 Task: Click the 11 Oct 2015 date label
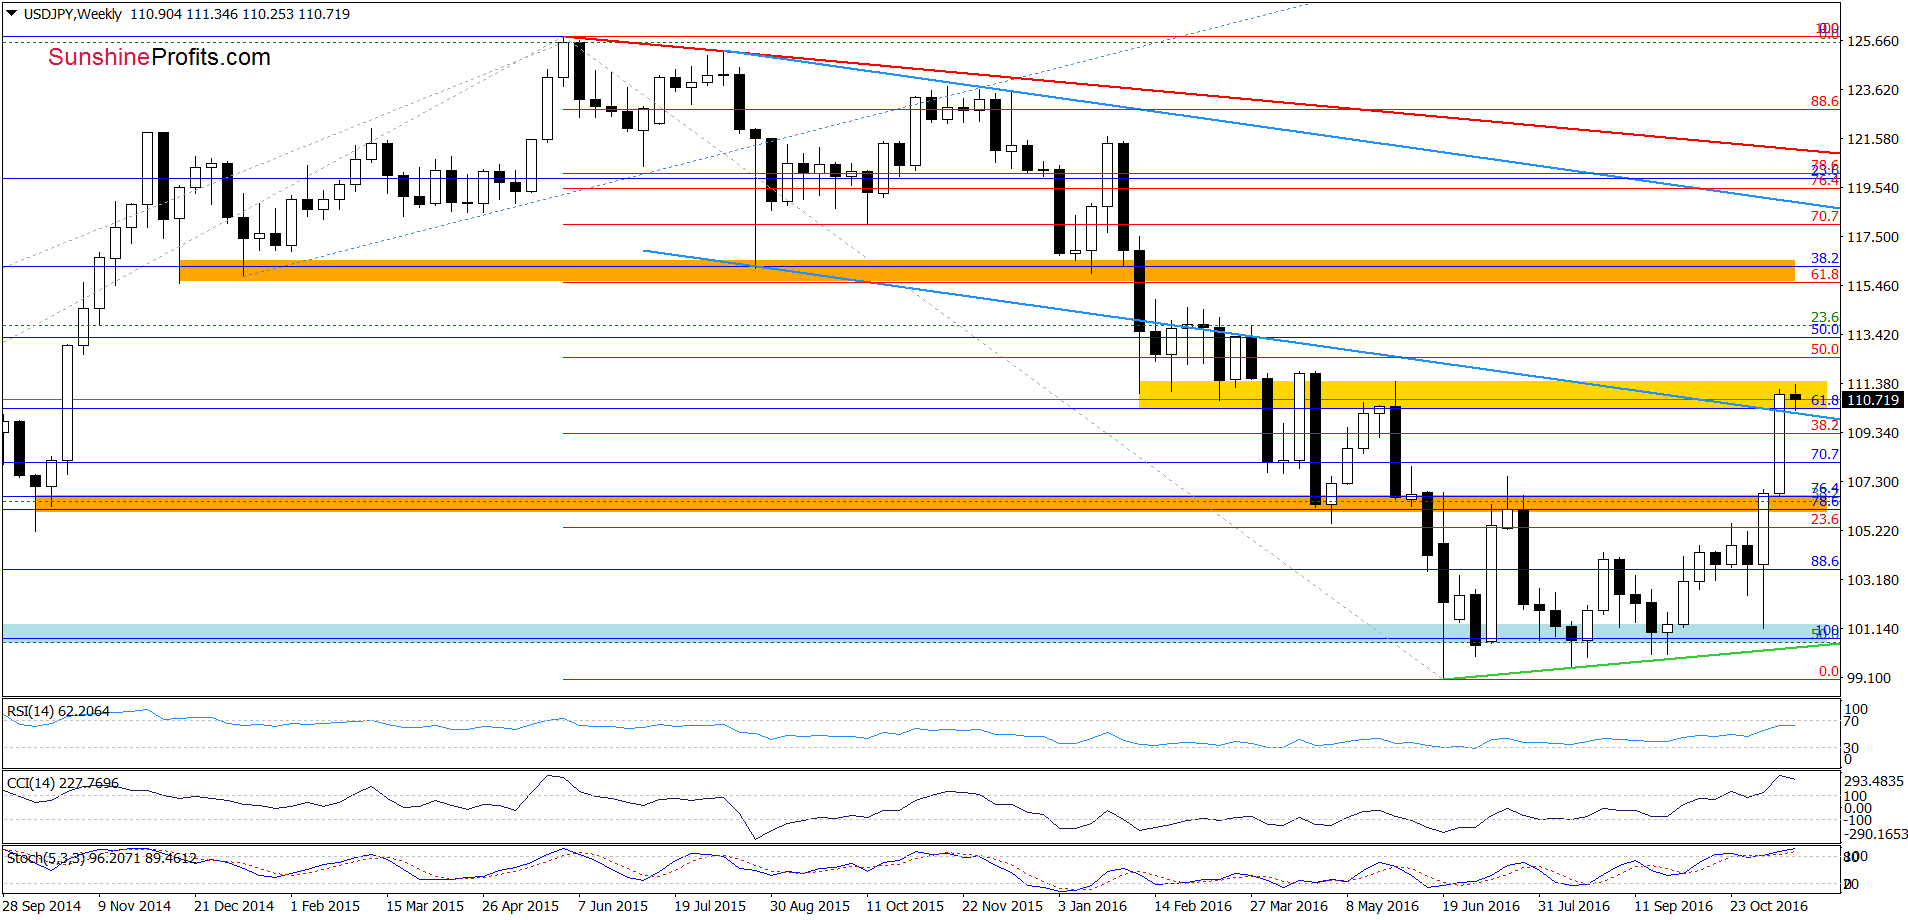[x=905, y=906]
